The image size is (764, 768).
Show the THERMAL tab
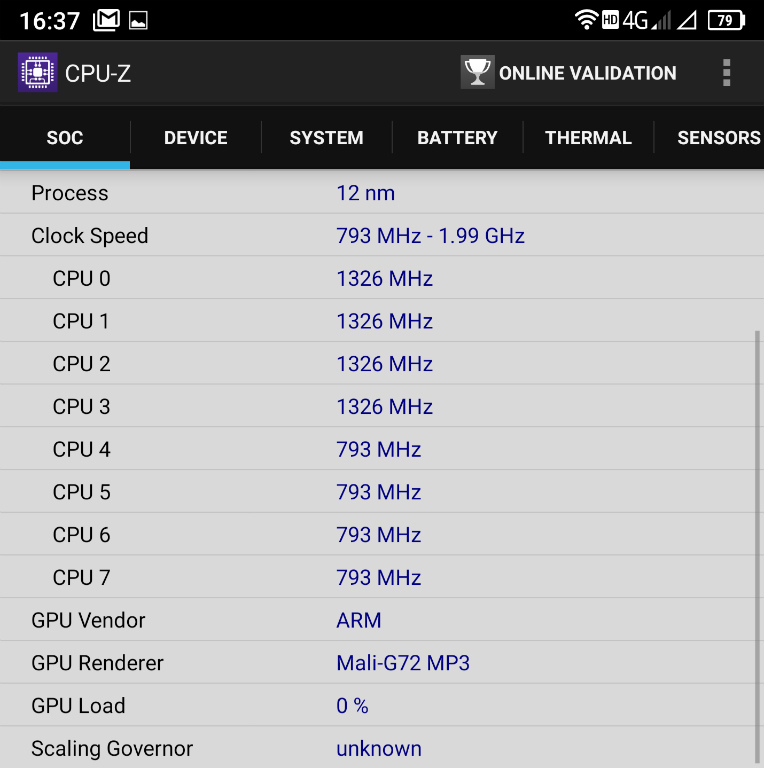[588, 138]
